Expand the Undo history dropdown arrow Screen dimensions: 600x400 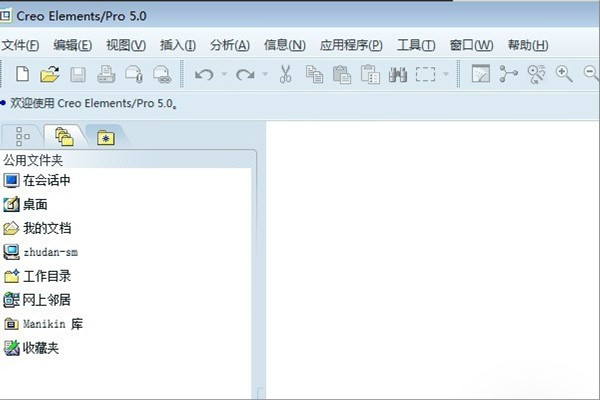(x=224, y=74)
